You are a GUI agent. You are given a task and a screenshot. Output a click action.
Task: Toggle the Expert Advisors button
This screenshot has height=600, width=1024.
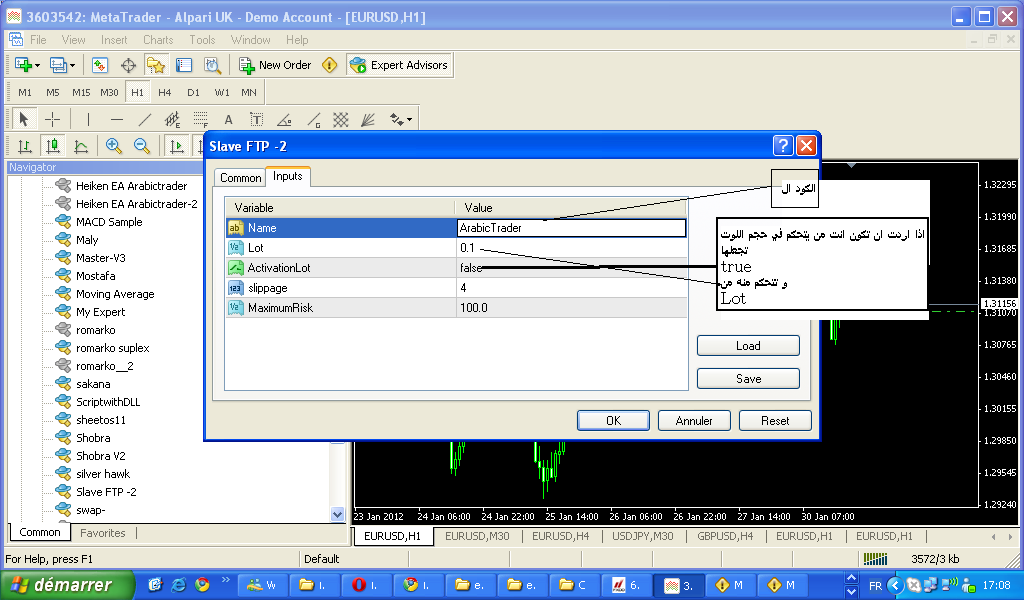(399, 65)
